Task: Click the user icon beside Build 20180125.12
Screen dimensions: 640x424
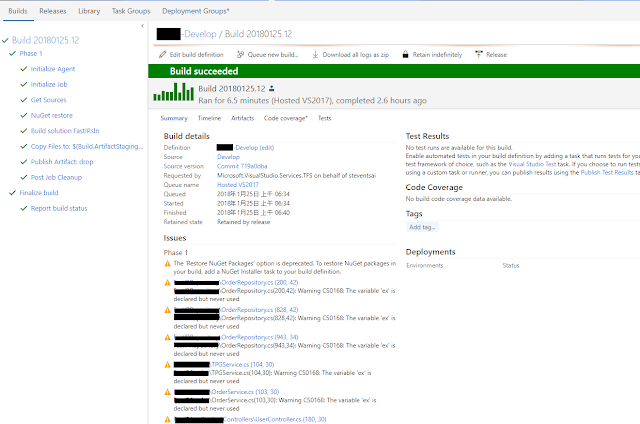Action: [272, 89]
